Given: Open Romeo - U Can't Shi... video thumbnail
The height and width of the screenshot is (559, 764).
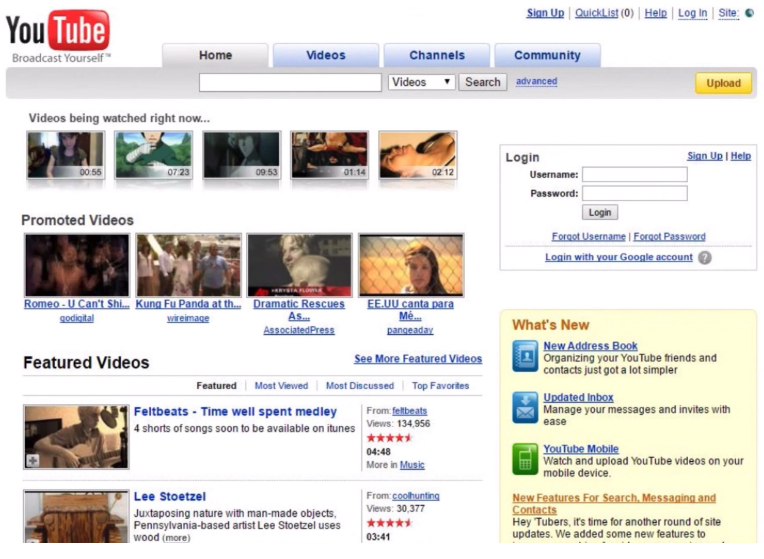Looking at the screenshot, I should (x=77, y=265).
